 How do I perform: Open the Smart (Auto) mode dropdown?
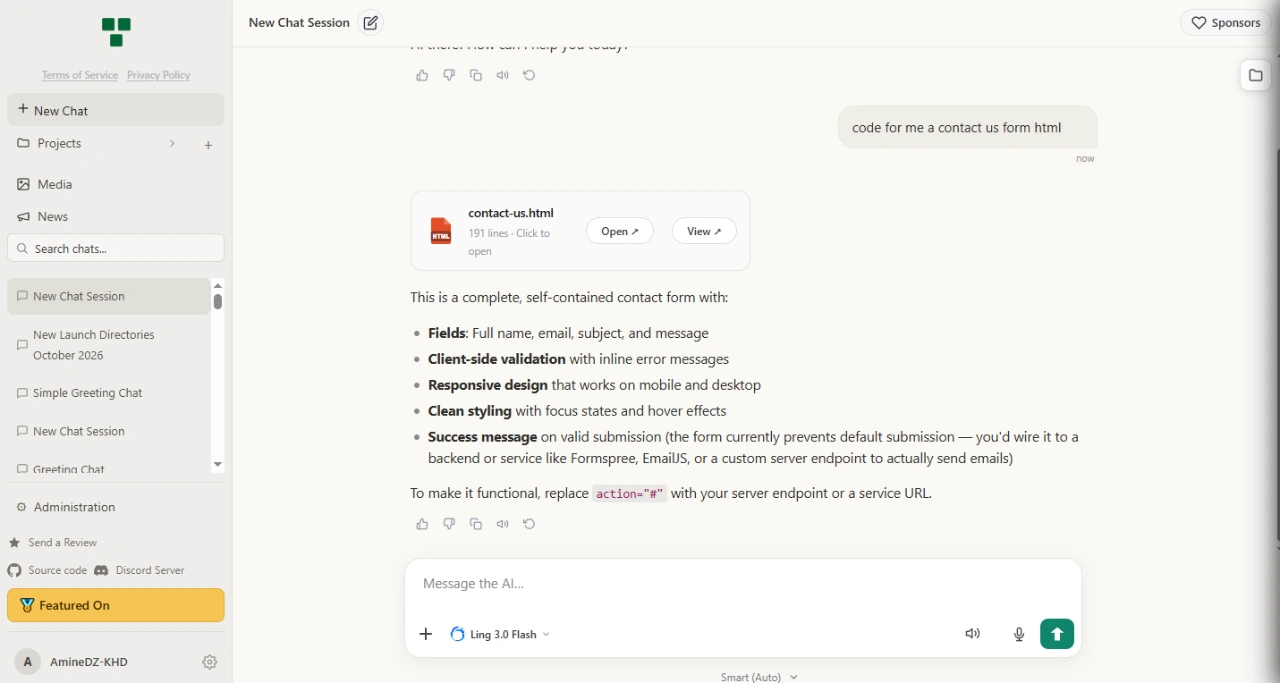point(759,677)
